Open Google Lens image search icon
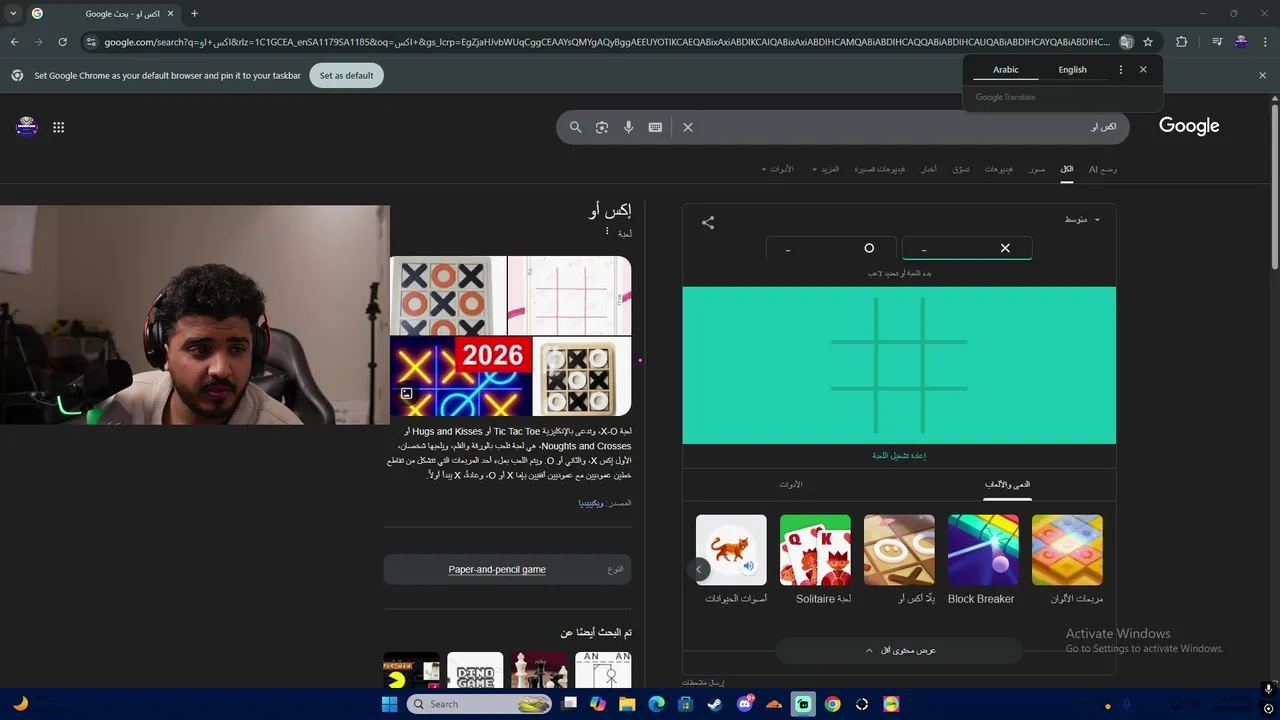The image size is (1280, 720). 602,127
